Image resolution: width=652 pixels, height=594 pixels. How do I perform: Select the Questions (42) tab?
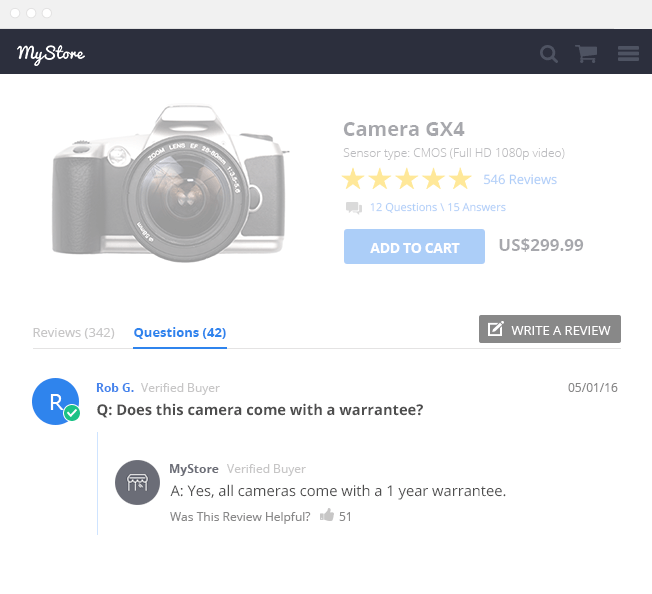point(180,332)
